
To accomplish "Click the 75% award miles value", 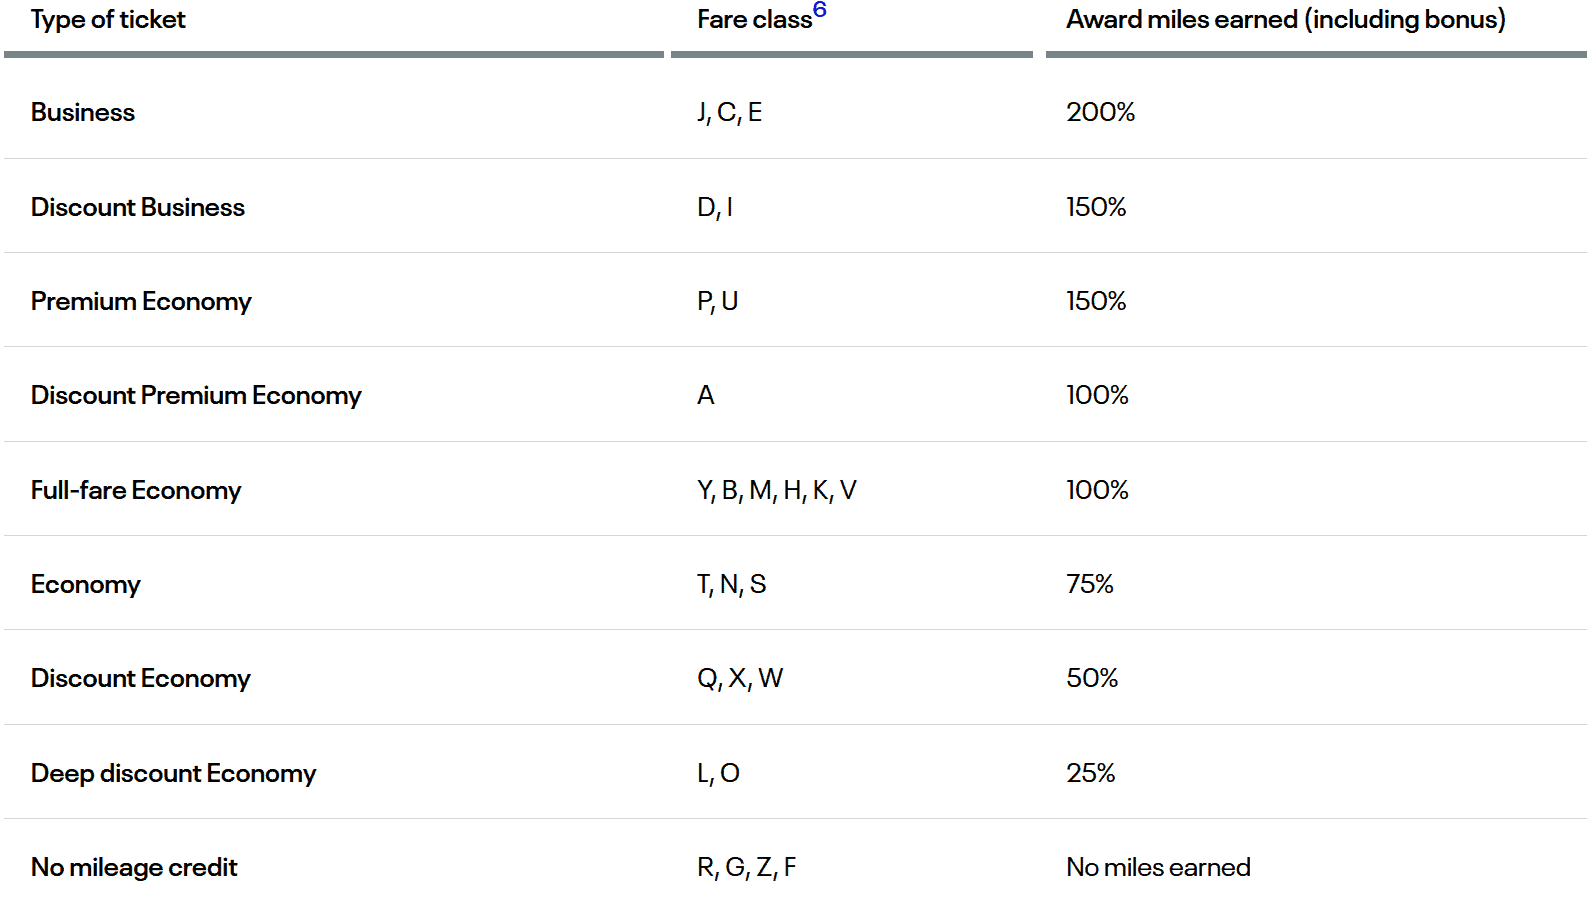I will pyautogui.click(x=1089, y=584).
